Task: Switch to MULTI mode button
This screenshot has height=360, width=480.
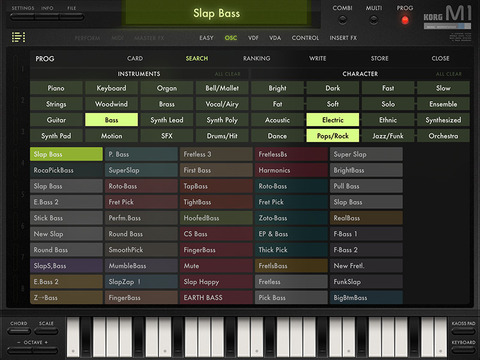Action: [374, 20]
